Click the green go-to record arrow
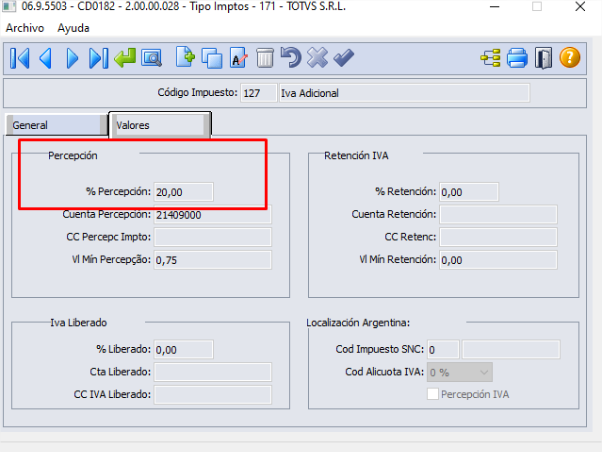This screenshot has width=602, height=452. click(125, 58)
